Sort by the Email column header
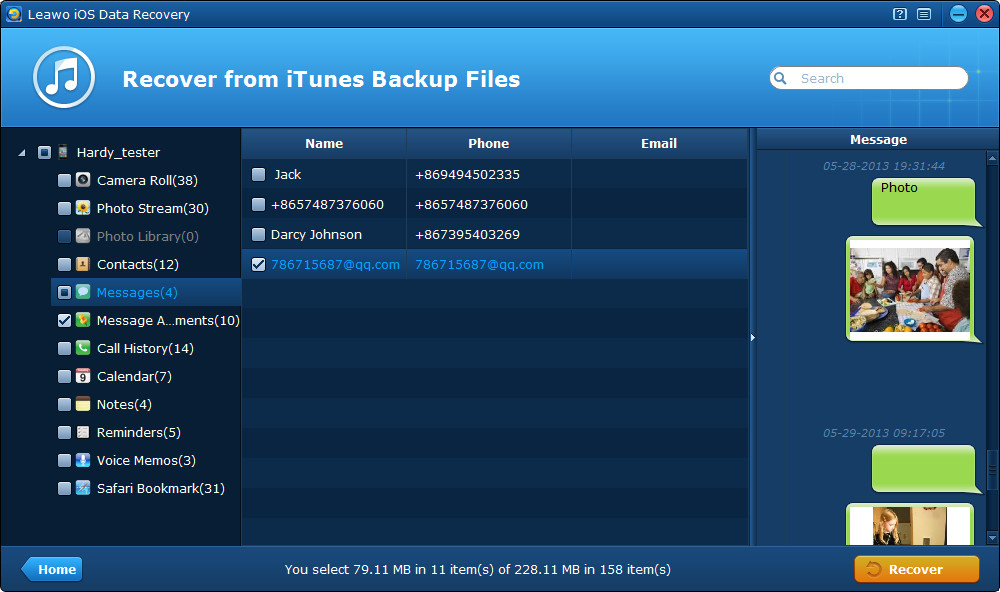 coord(659,144)
